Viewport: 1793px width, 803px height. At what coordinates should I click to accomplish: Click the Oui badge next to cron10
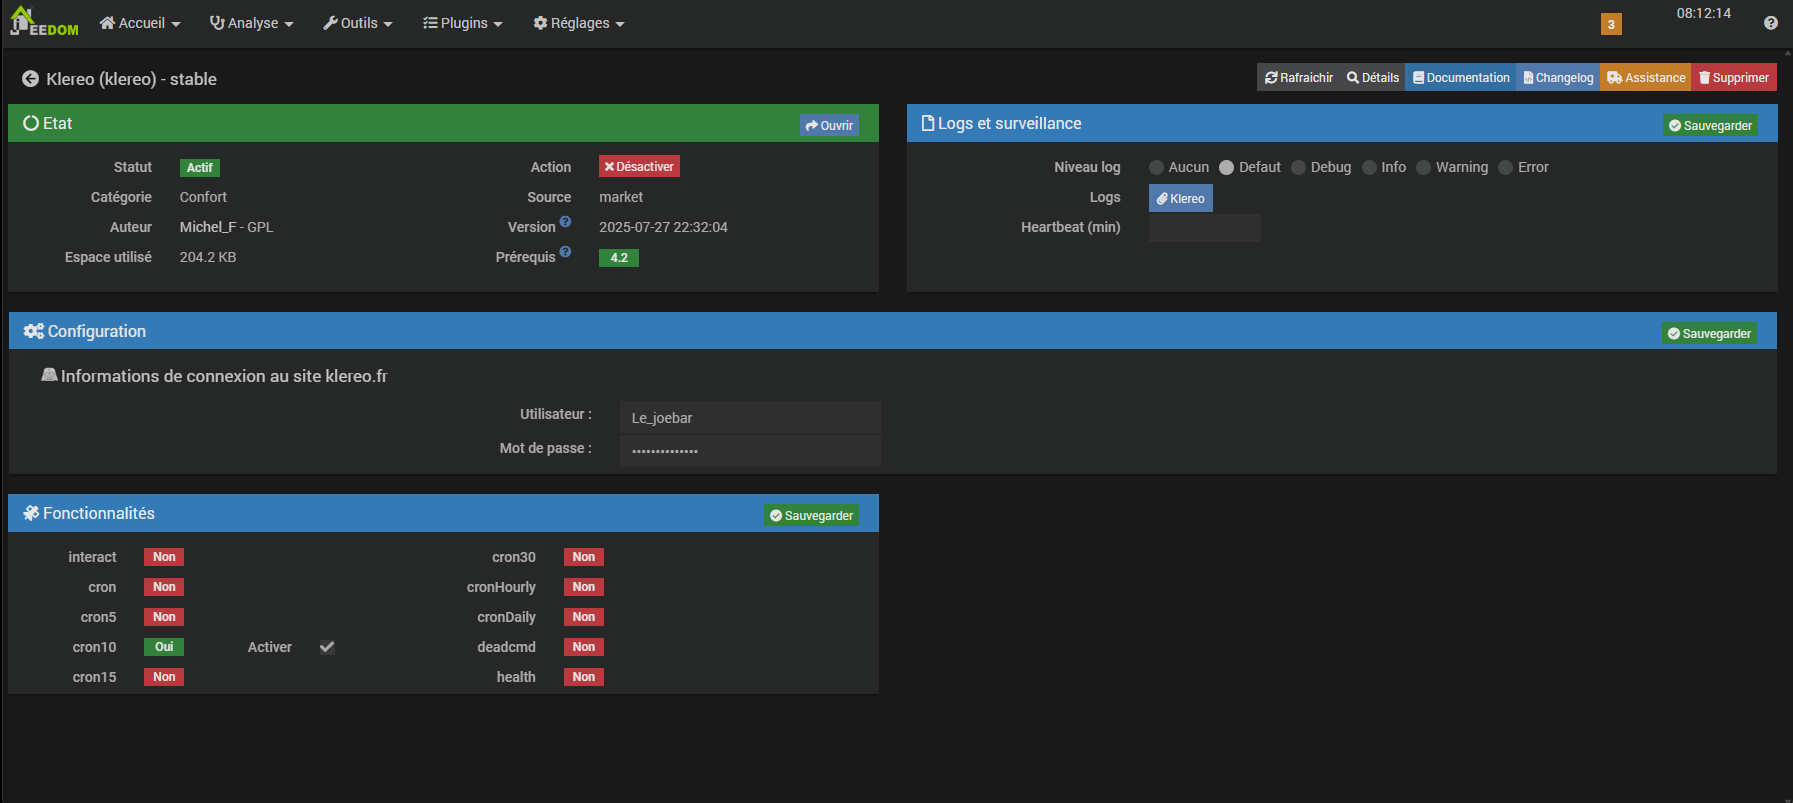[x=164, y=647]
